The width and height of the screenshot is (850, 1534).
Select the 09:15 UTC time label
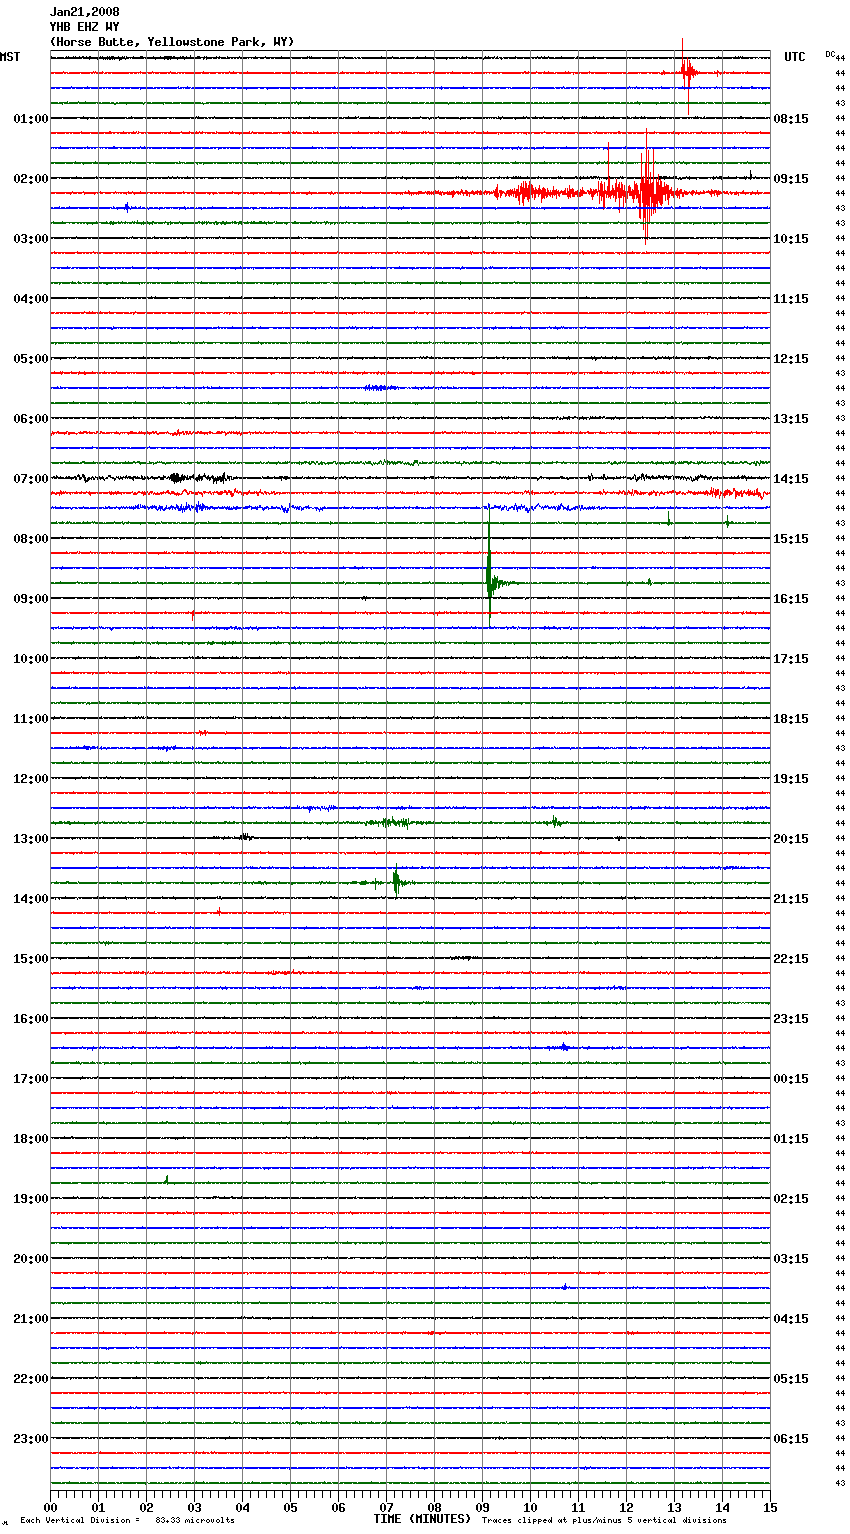[x=791, y=179]
